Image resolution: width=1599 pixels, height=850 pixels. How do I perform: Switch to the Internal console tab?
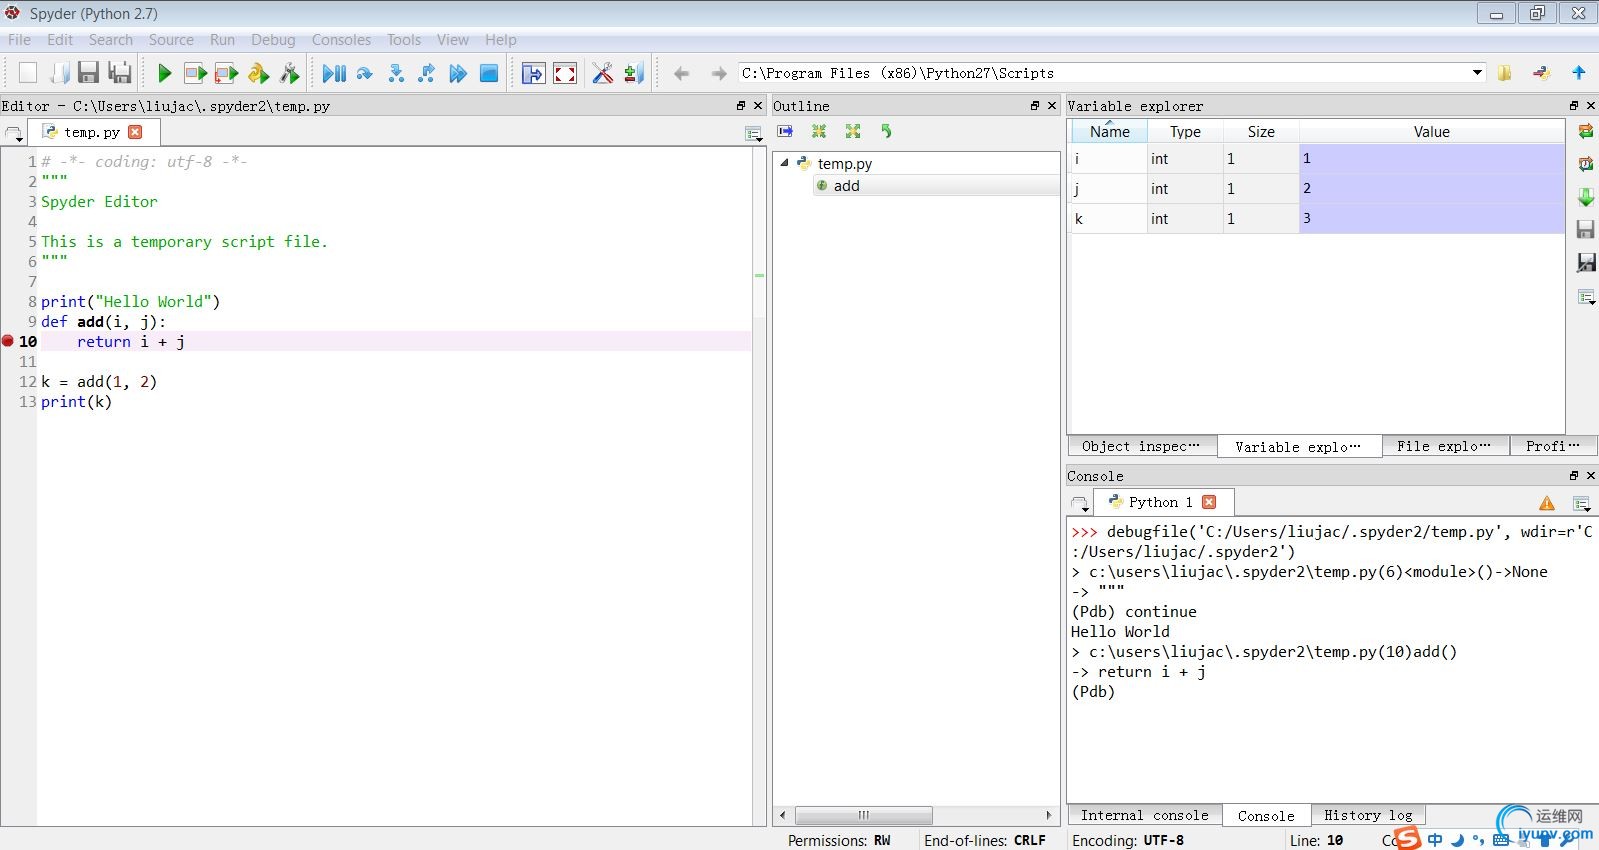tap(1144, 815)
